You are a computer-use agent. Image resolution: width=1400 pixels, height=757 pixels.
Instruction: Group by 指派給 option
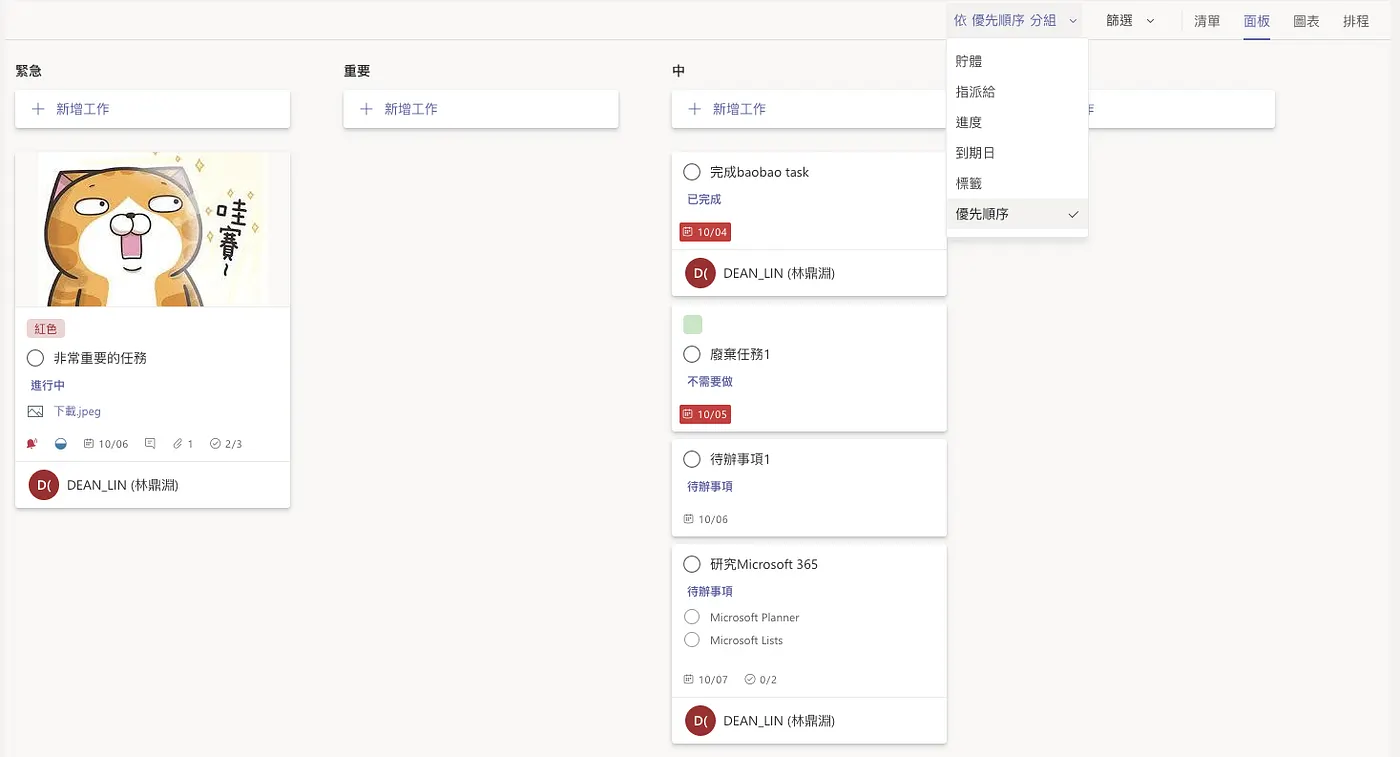tap(1017, 92)
